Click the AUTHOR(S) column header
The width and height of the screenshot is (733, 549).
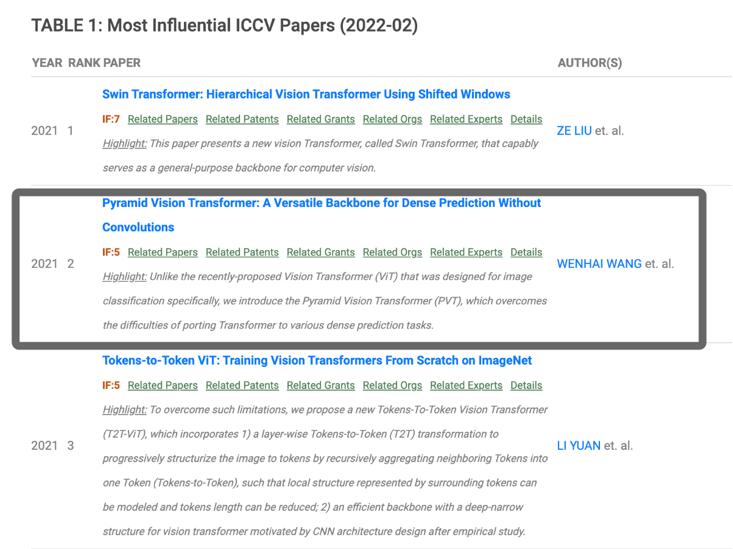[589, 63]
